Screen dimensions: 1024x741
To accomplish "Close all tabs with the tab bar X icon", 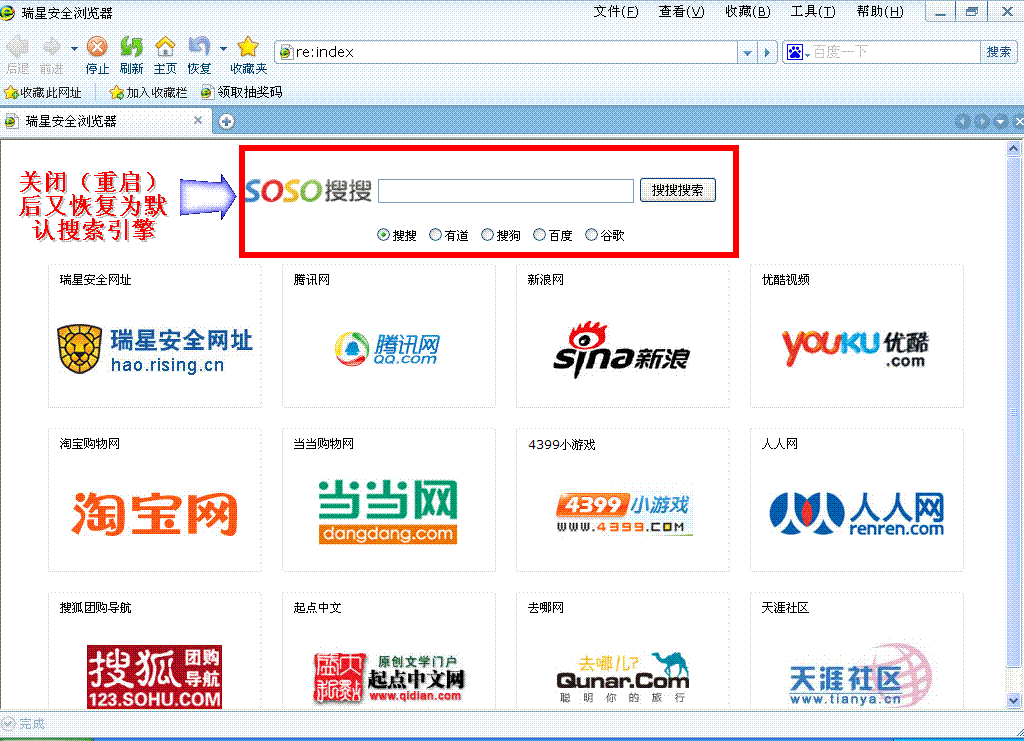I will click(x=1018, y=121).
